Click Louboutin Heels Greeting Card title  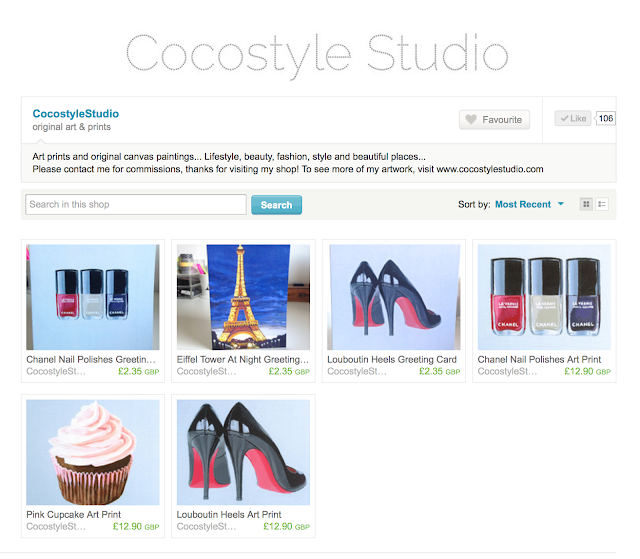(392, 359)
